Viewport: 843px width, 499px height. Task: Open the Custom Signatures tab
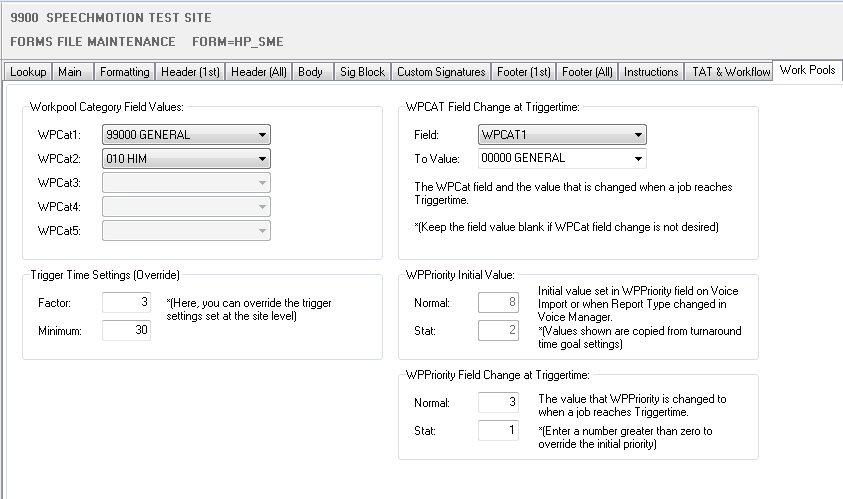tap(441, 72)
